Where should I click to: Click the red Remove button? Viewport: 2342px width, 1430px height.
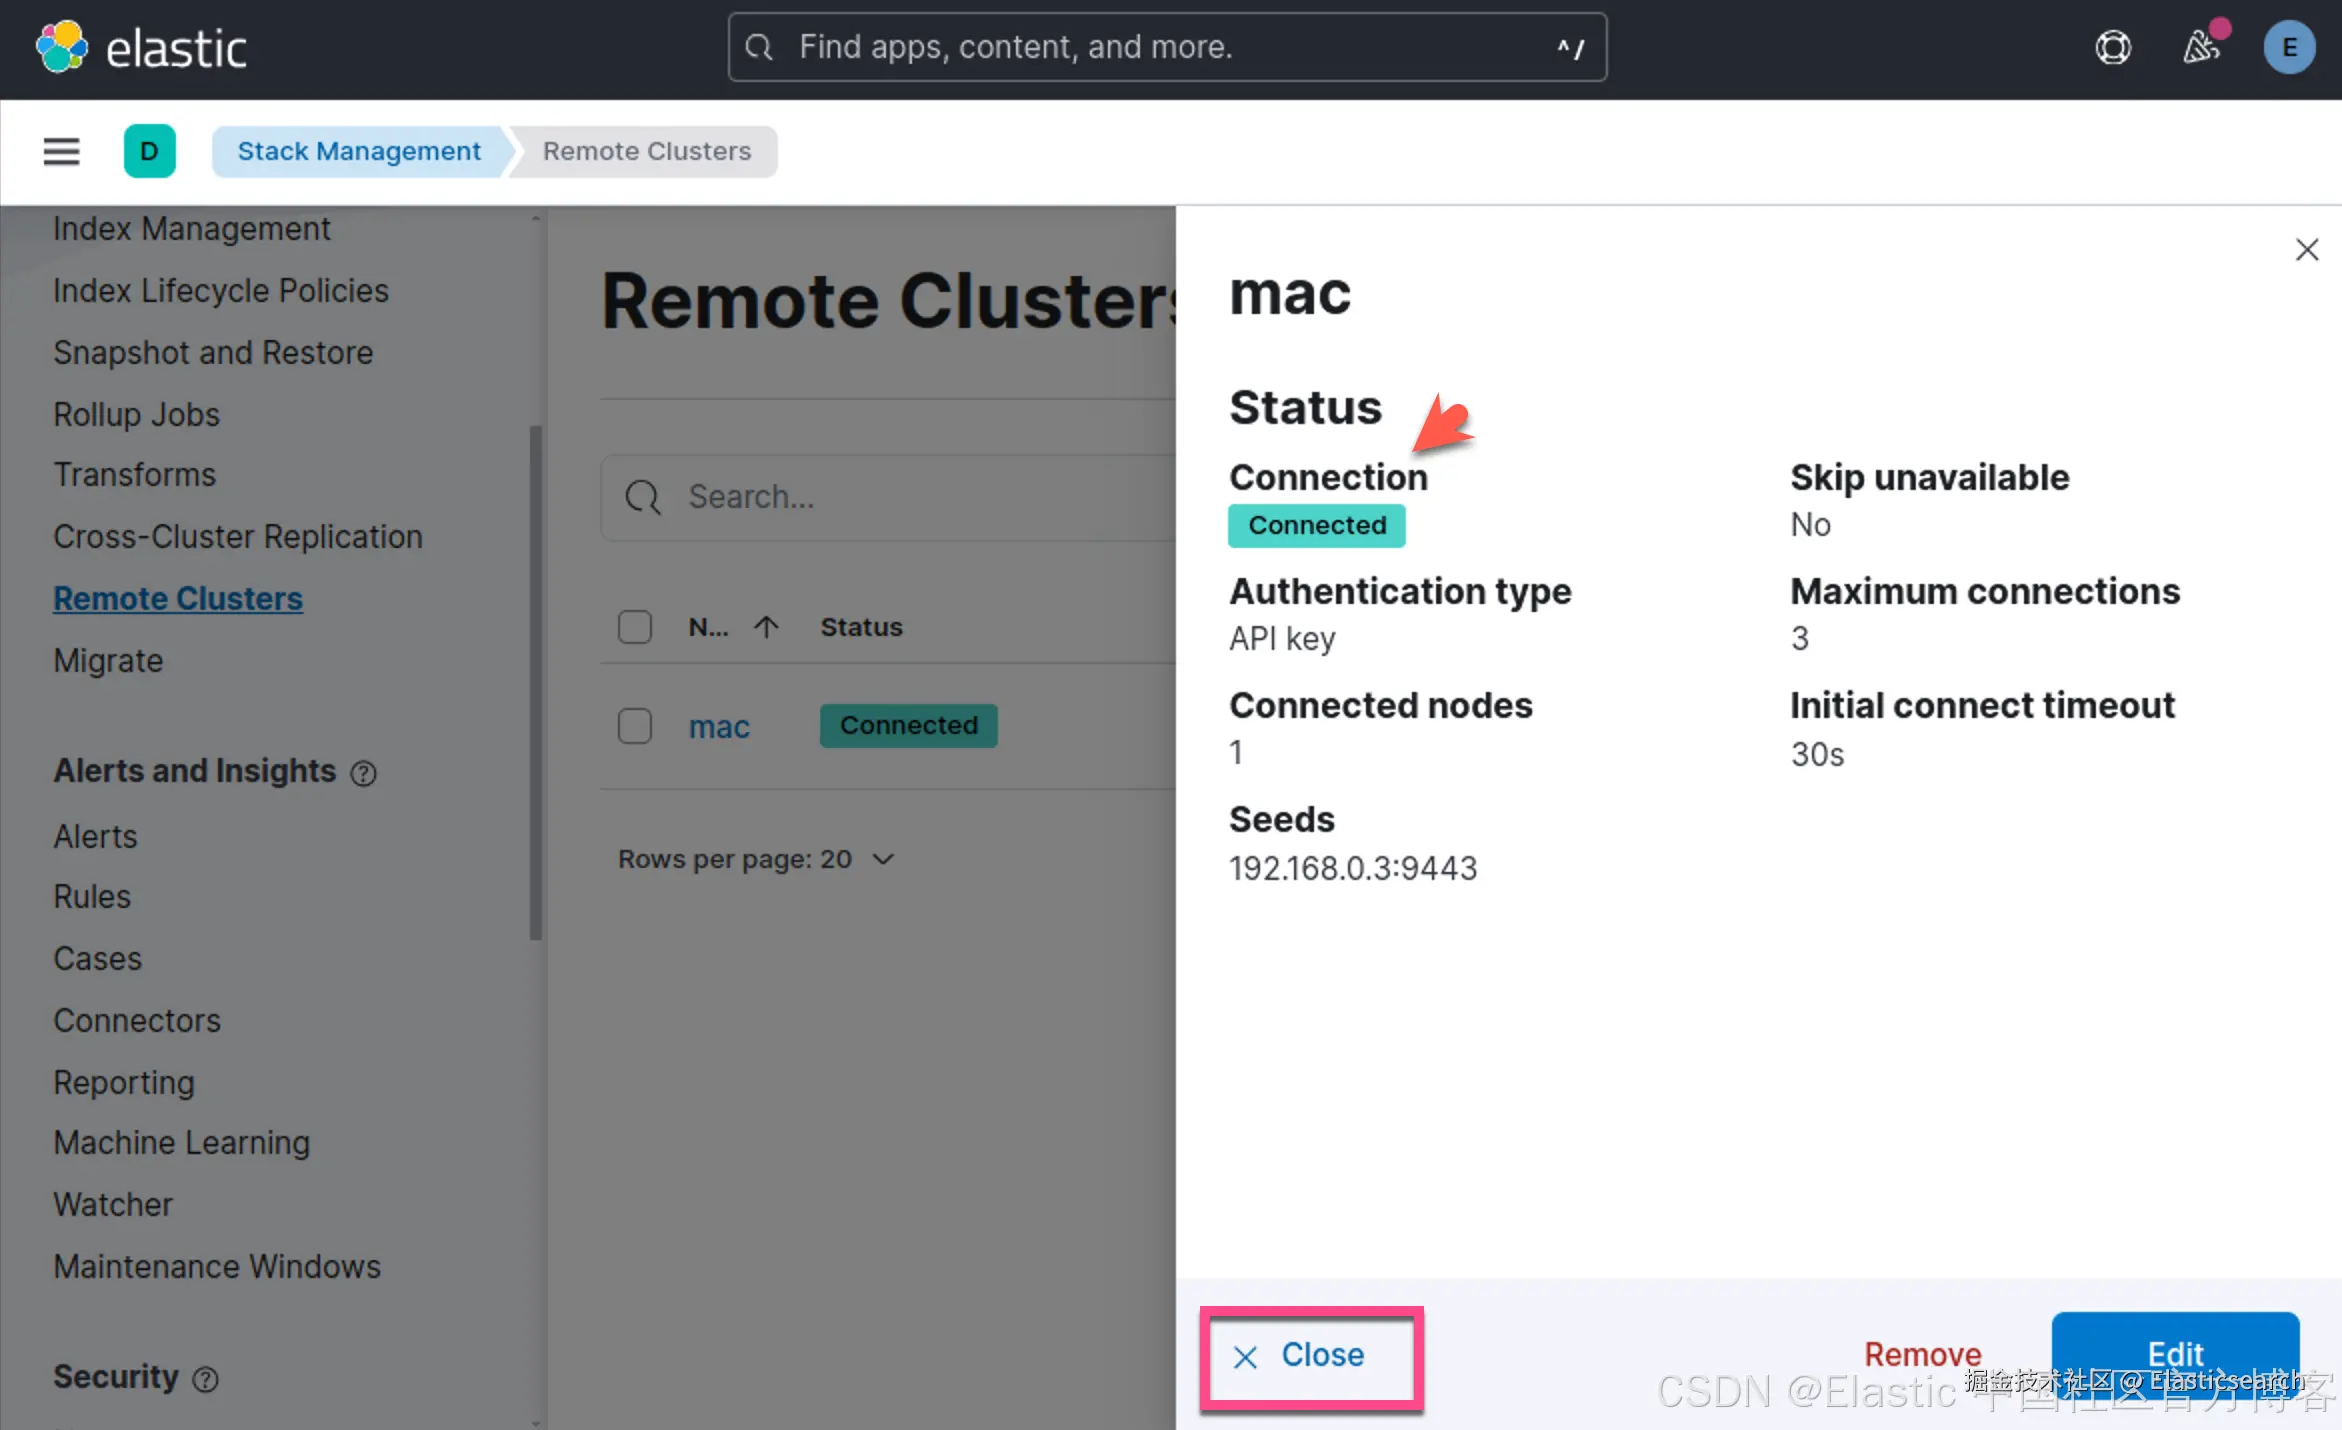tap(1922, 1354)
